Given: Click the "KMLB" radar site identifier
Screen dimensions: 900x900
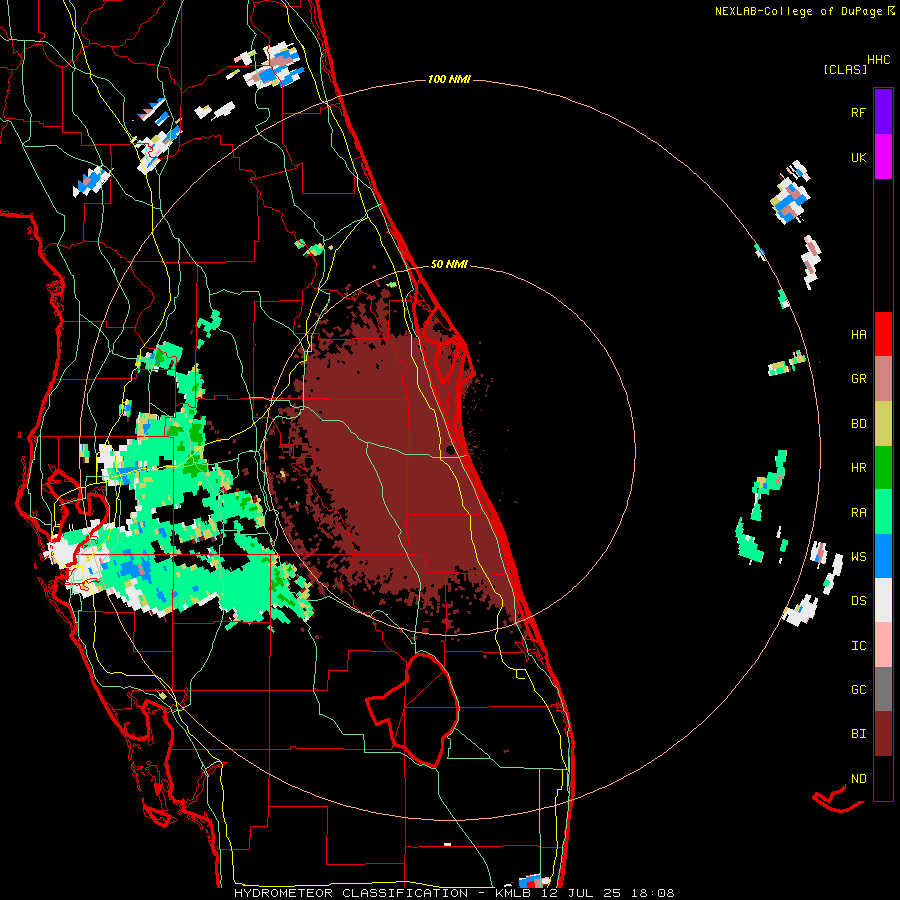Looking at the screenshot, I should (x=513, y=893).
